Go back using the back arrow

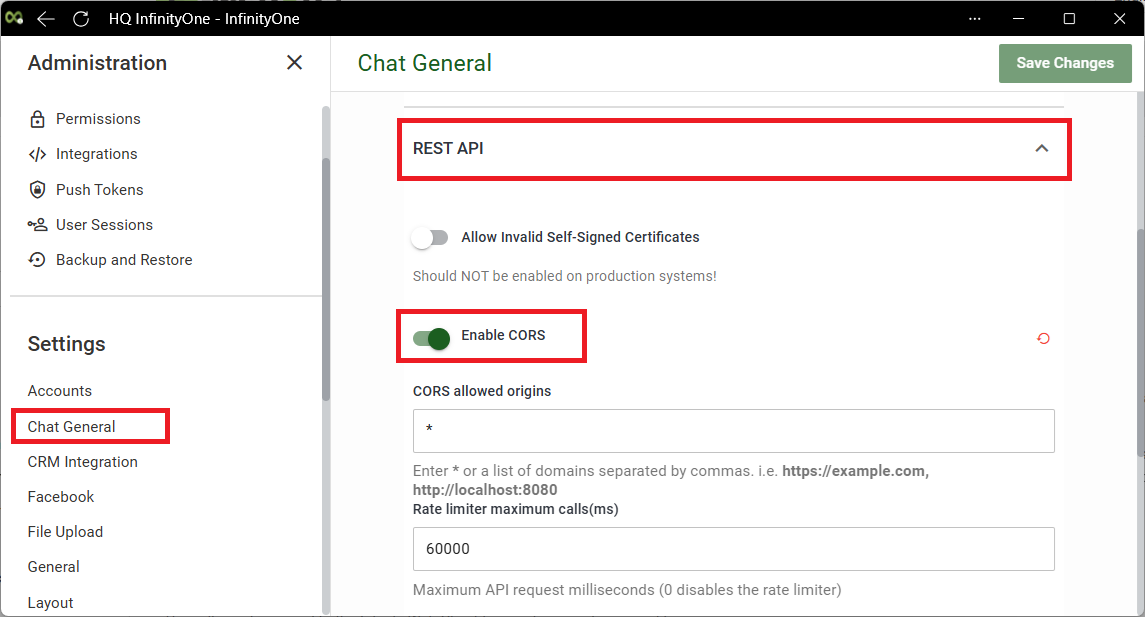(46, 19)
